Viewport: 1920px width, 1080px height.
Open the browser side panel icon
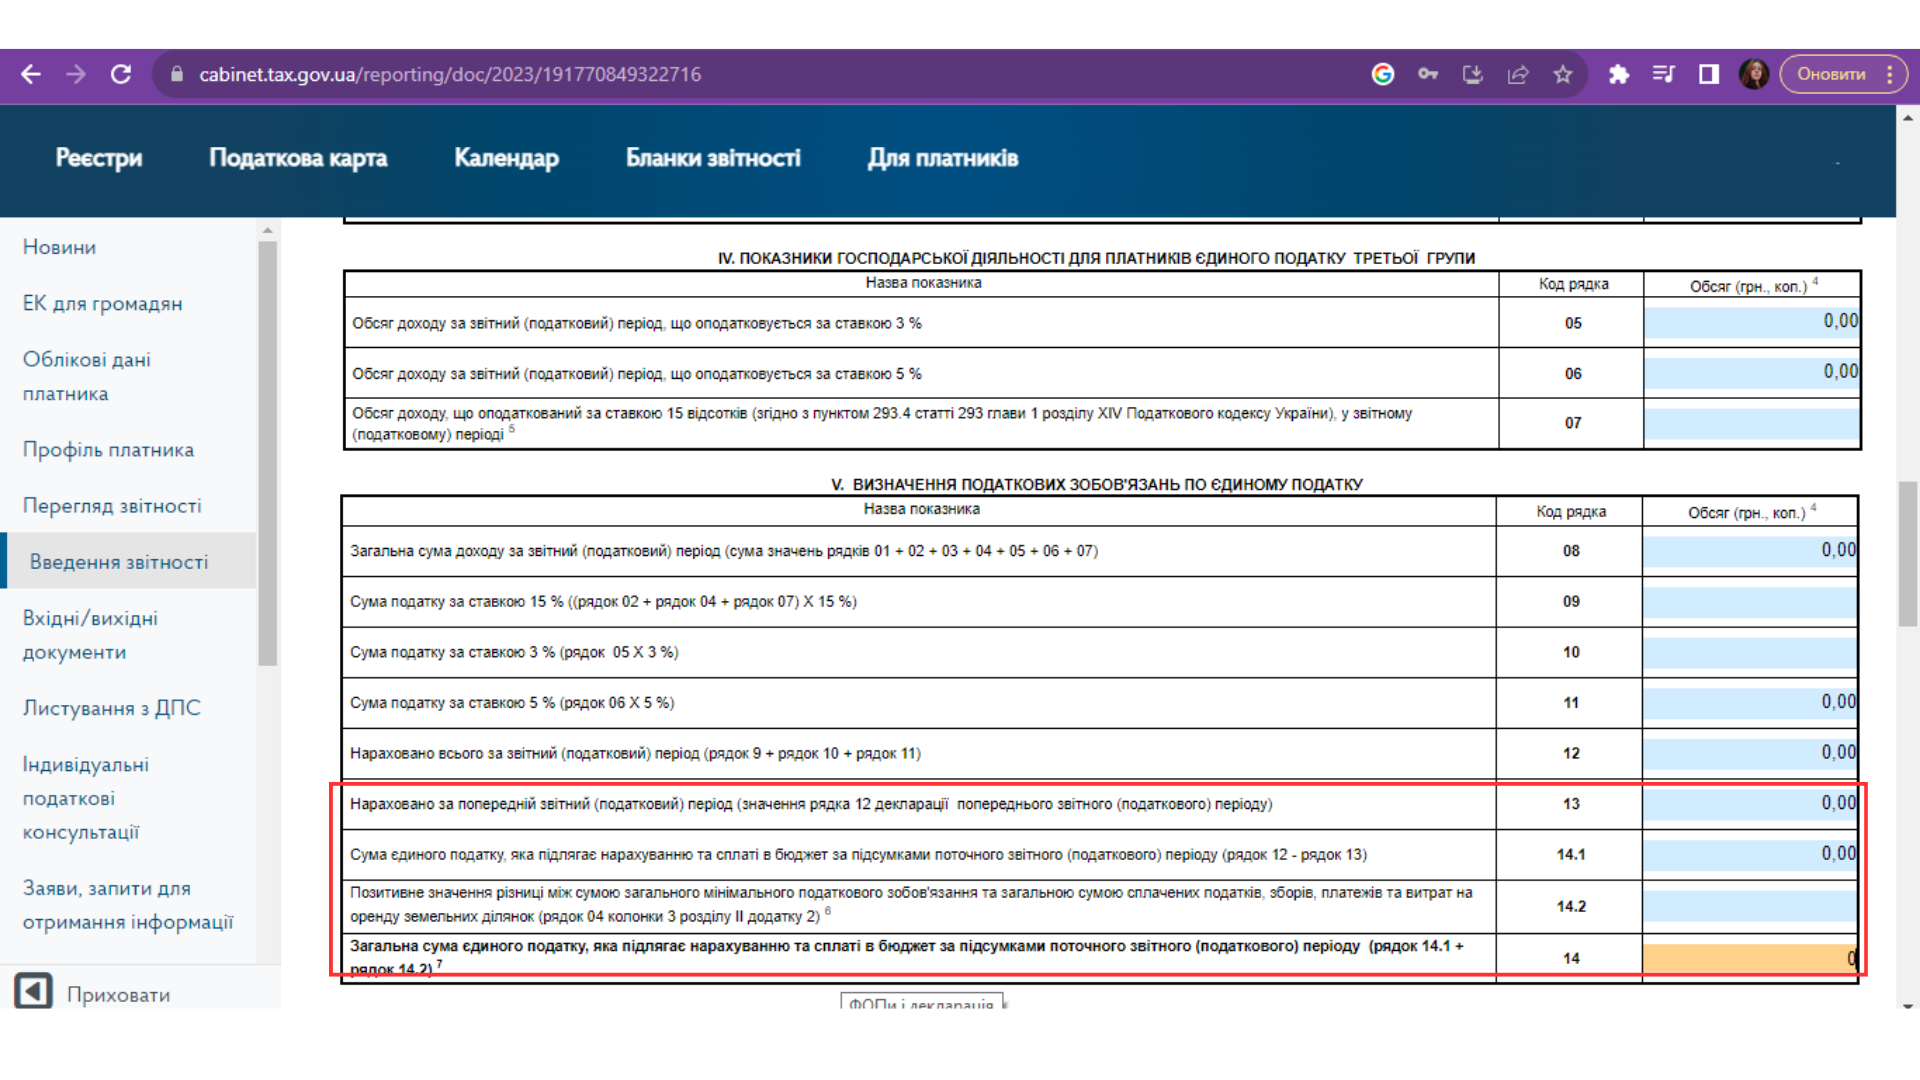point(1709,74)
